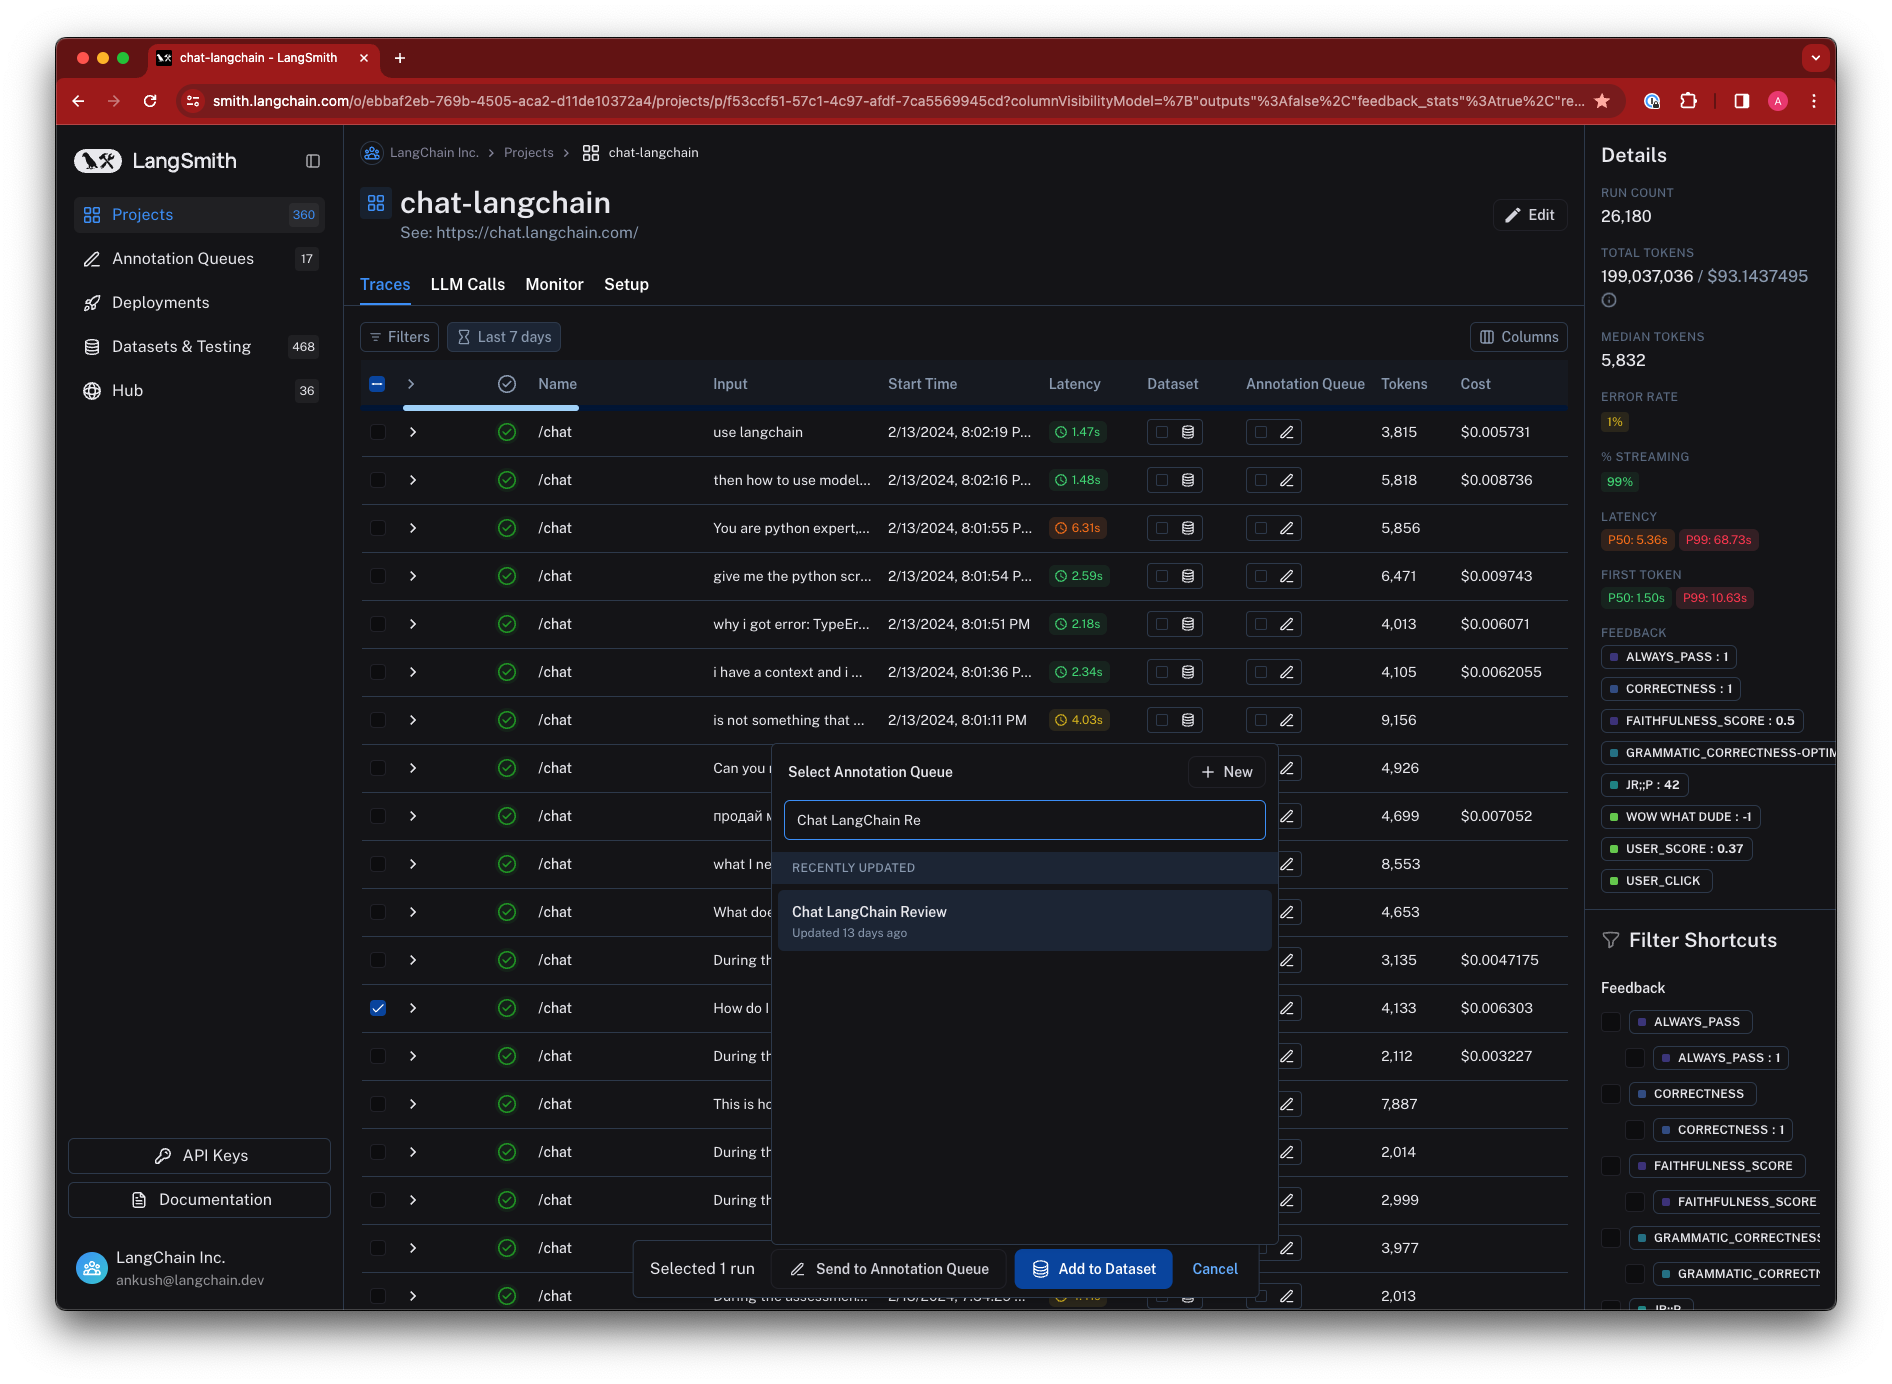Uncheck the selected 'How do I' run checkbox
Screen dimensions: 1892x1384
377,1008
